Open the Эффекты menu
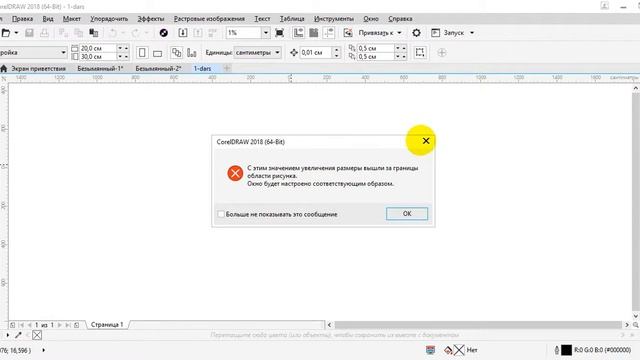Screen dimensions: 640x360 (151, 19)
